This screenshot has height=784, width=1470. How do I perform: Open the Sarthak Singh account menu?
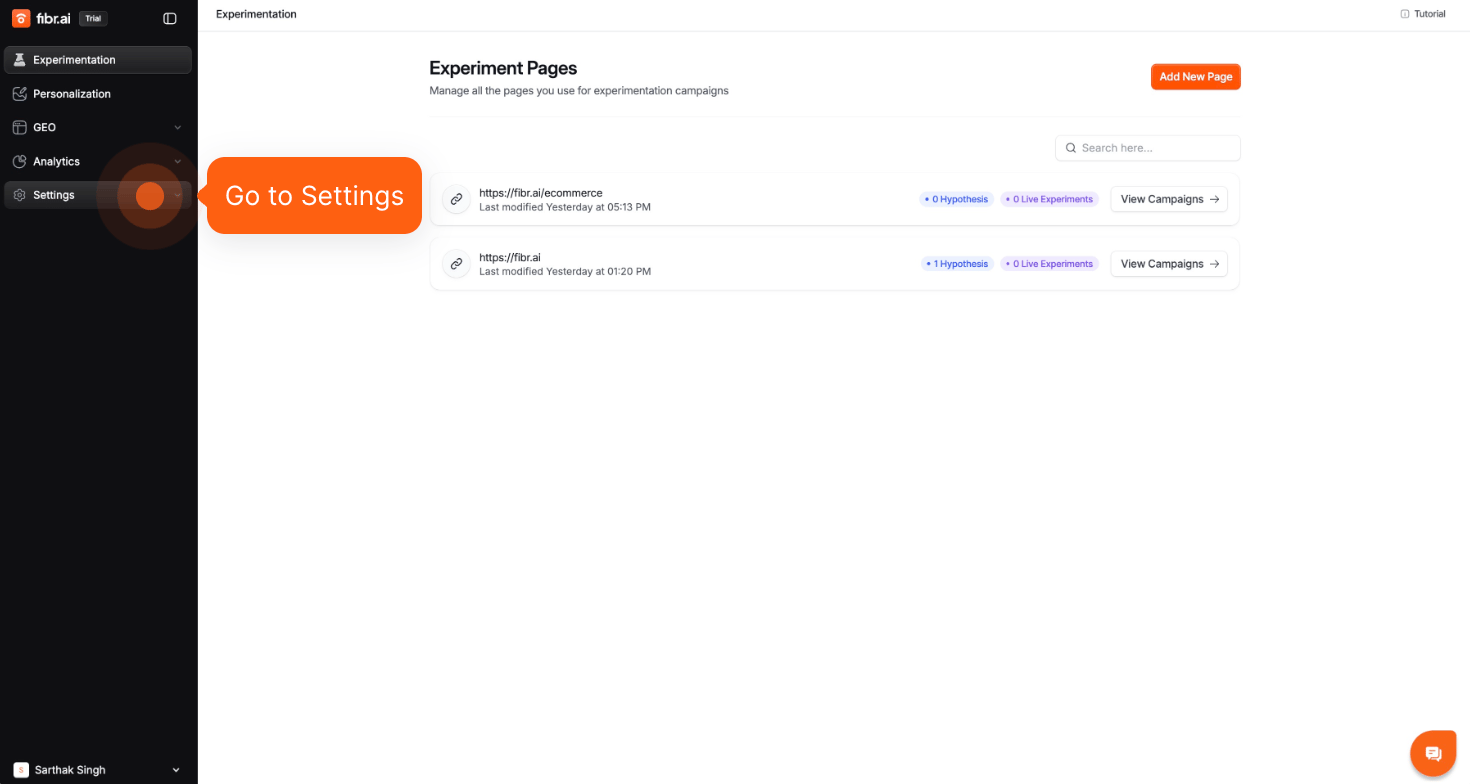(x=98, y=770)
